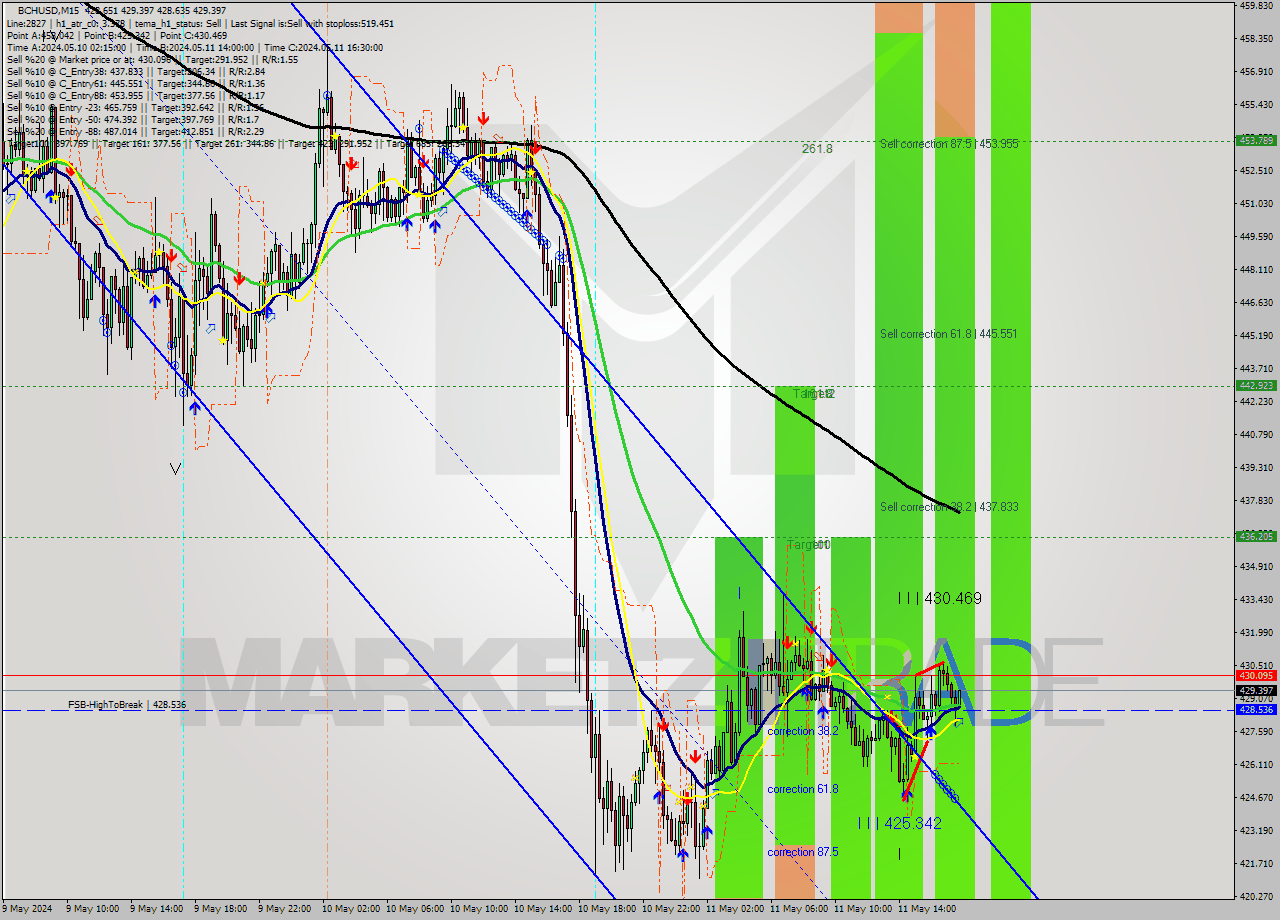Click '9 May 2024' on time axis
This screenshot has height=920, width=1280.
click(28, 909)
